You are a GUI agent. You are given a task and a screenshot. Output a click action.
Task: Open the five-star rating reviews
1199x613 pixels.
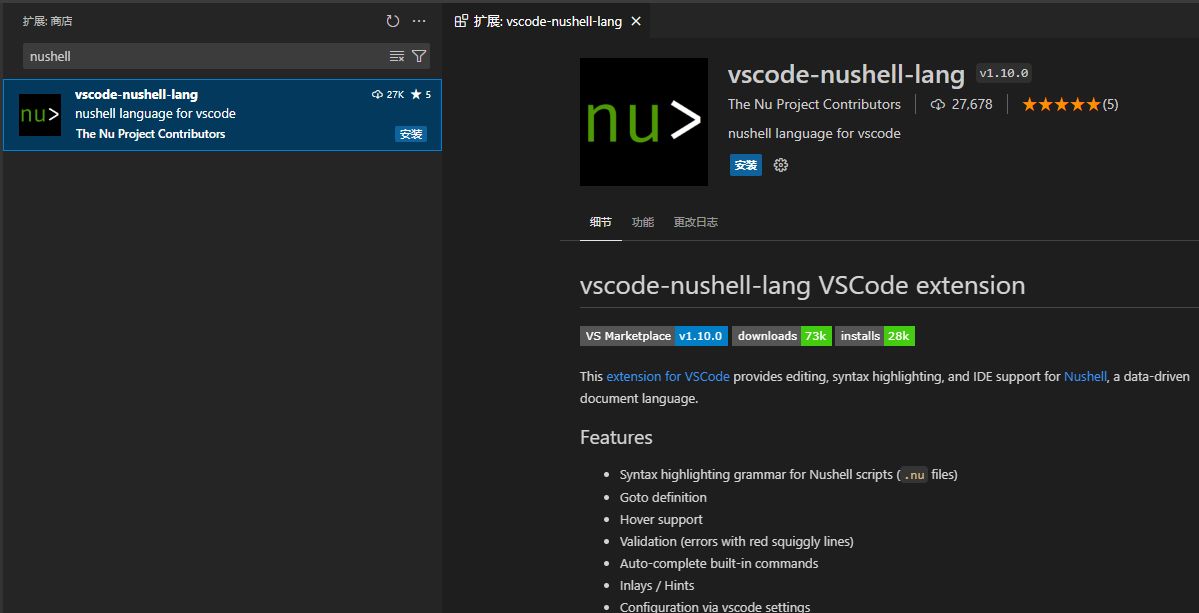point(1070,105)
